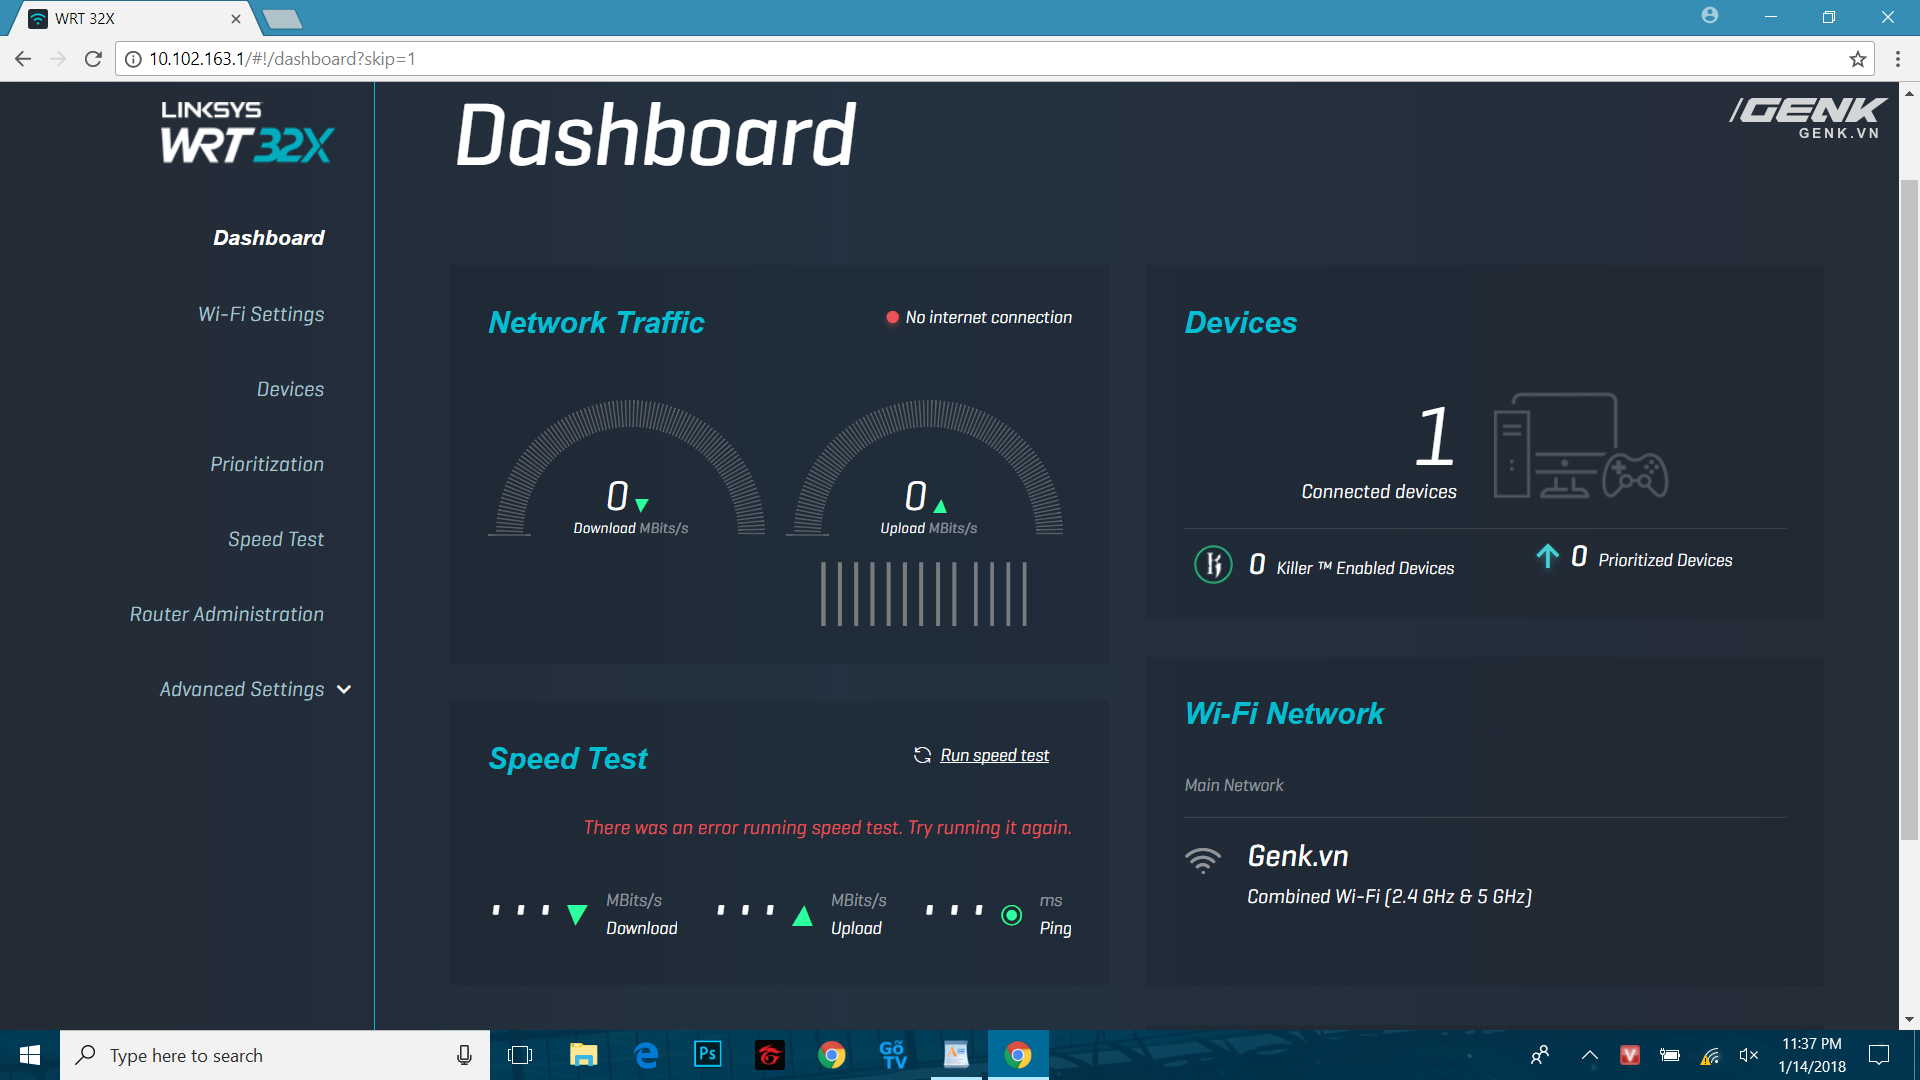The image size is (1920, 1080).
Task: Click the Run speed test link
Action: click(x=994, y=755)
